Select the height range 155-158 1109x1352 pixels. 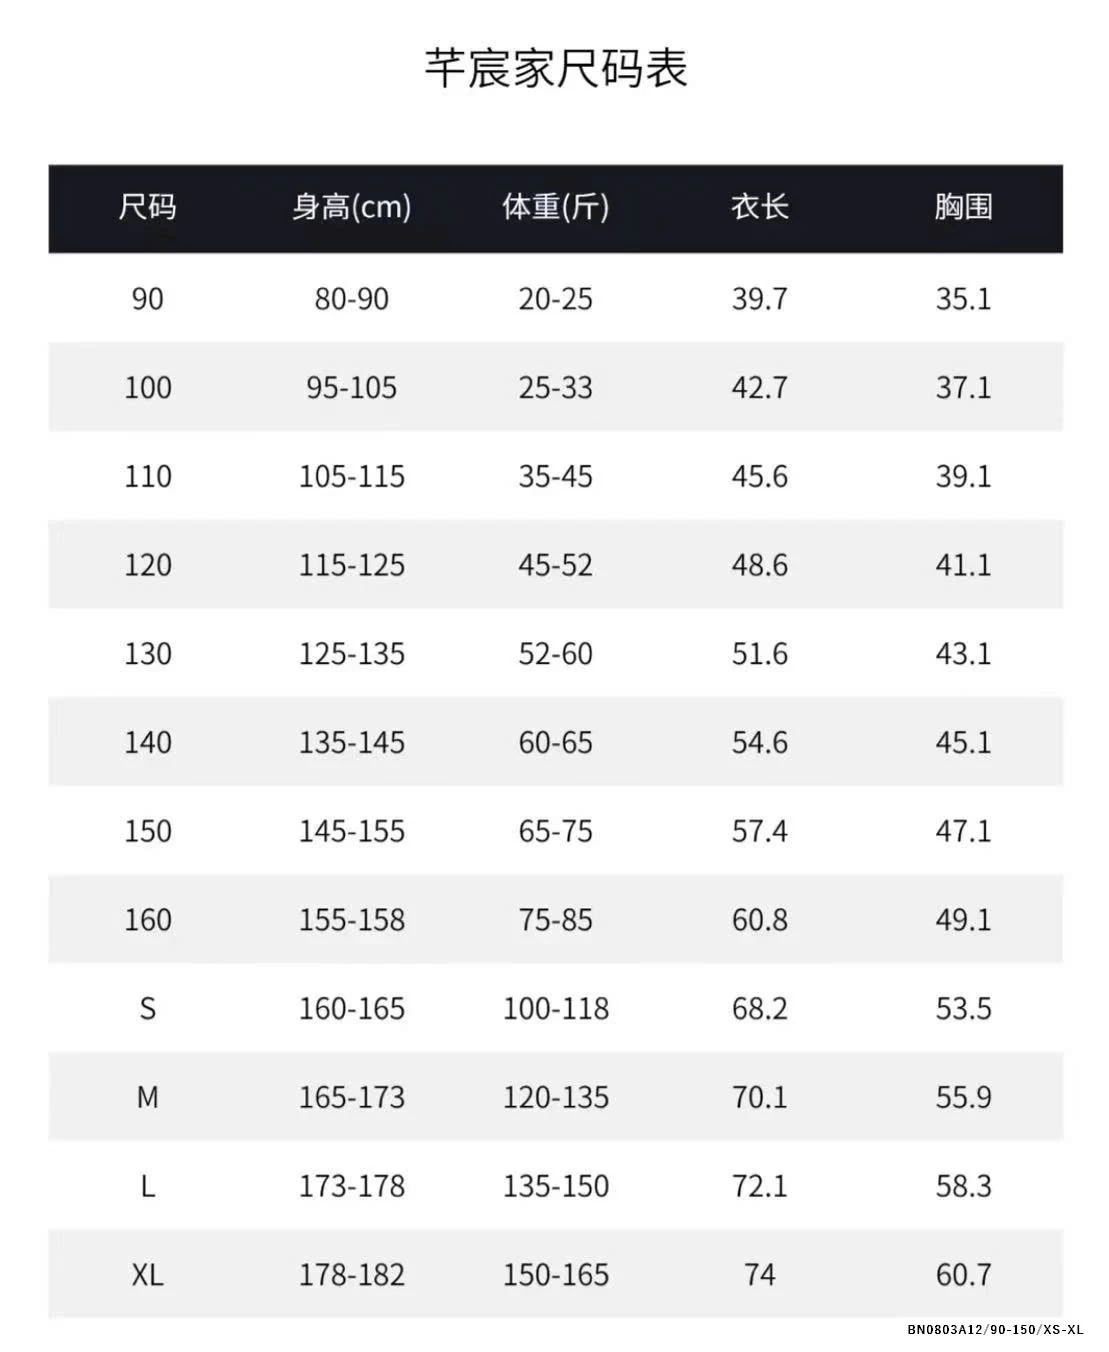pos(351,920)
